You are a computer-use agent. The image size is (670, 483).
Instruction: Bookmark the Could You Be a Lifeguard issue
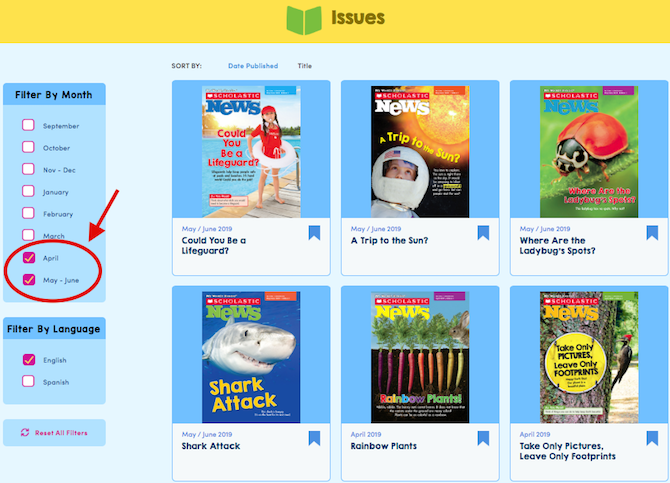point(314,233)
